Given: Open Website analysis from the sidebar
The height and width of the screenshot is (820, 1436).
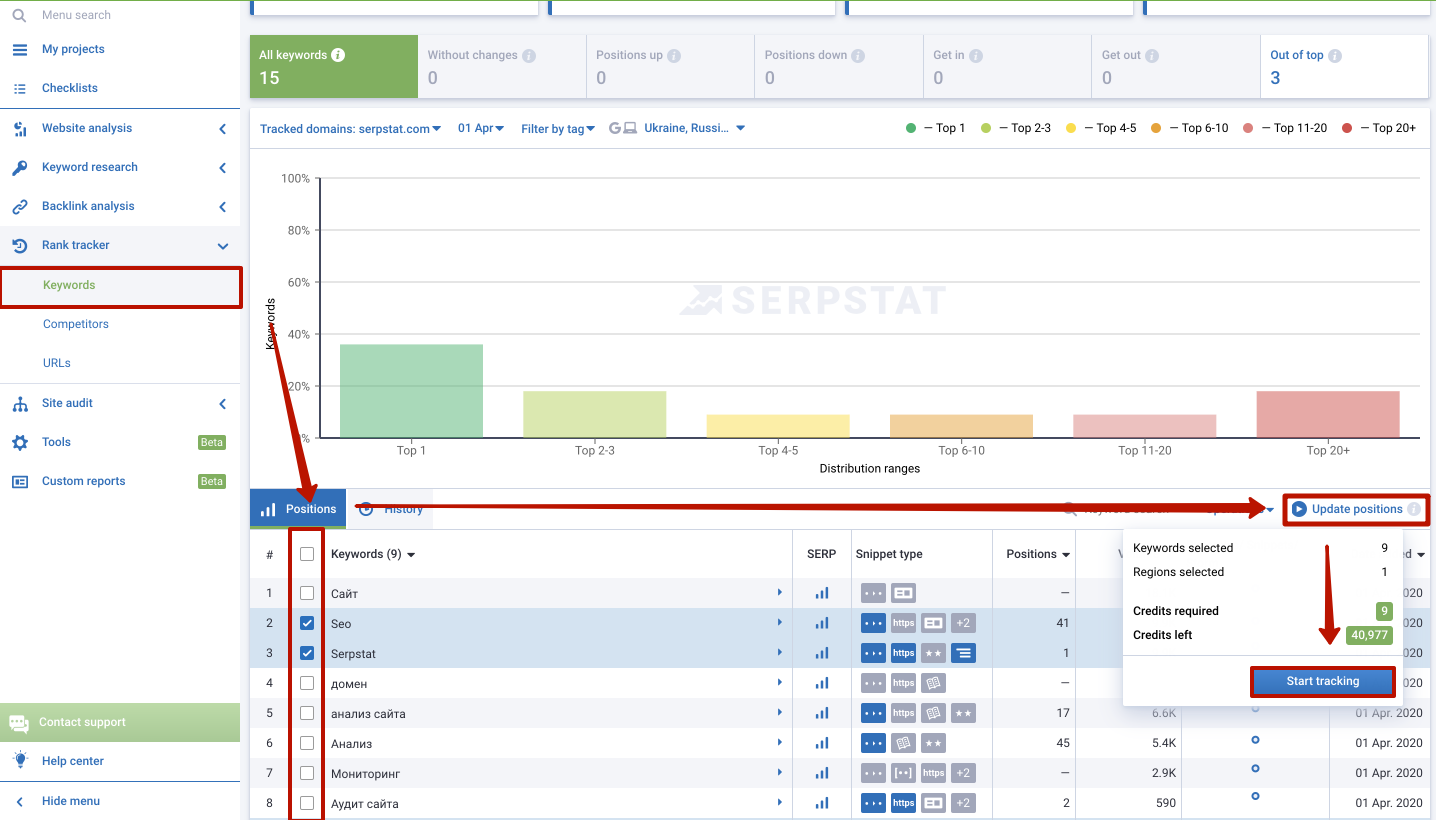Looking at the screenshot, I should point(84,128).
